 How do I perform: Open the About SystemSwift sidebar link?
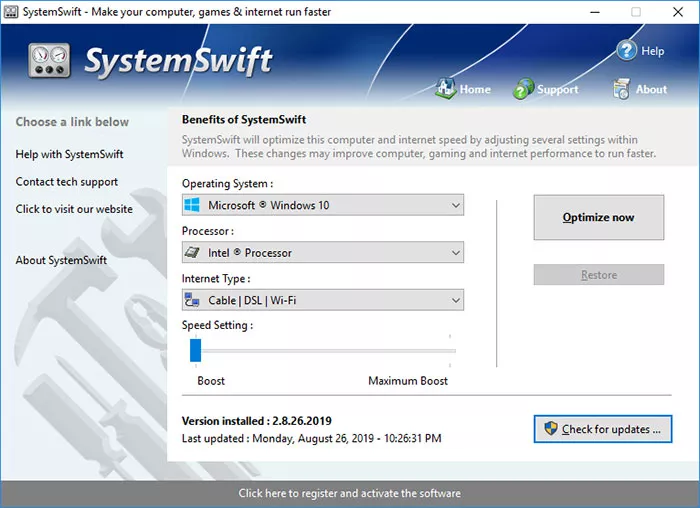pos(61,260)
